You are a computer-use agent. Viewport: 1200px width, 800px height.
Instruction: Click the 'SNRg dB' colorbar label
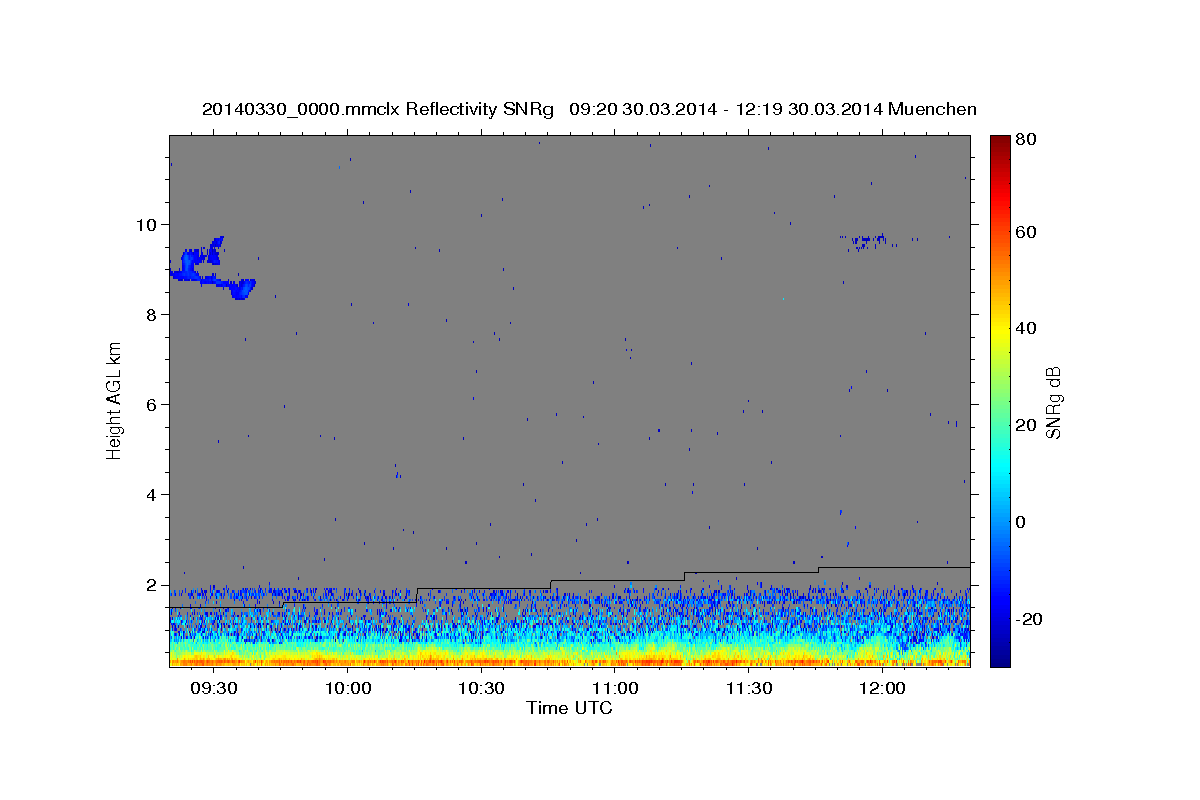1053,401
